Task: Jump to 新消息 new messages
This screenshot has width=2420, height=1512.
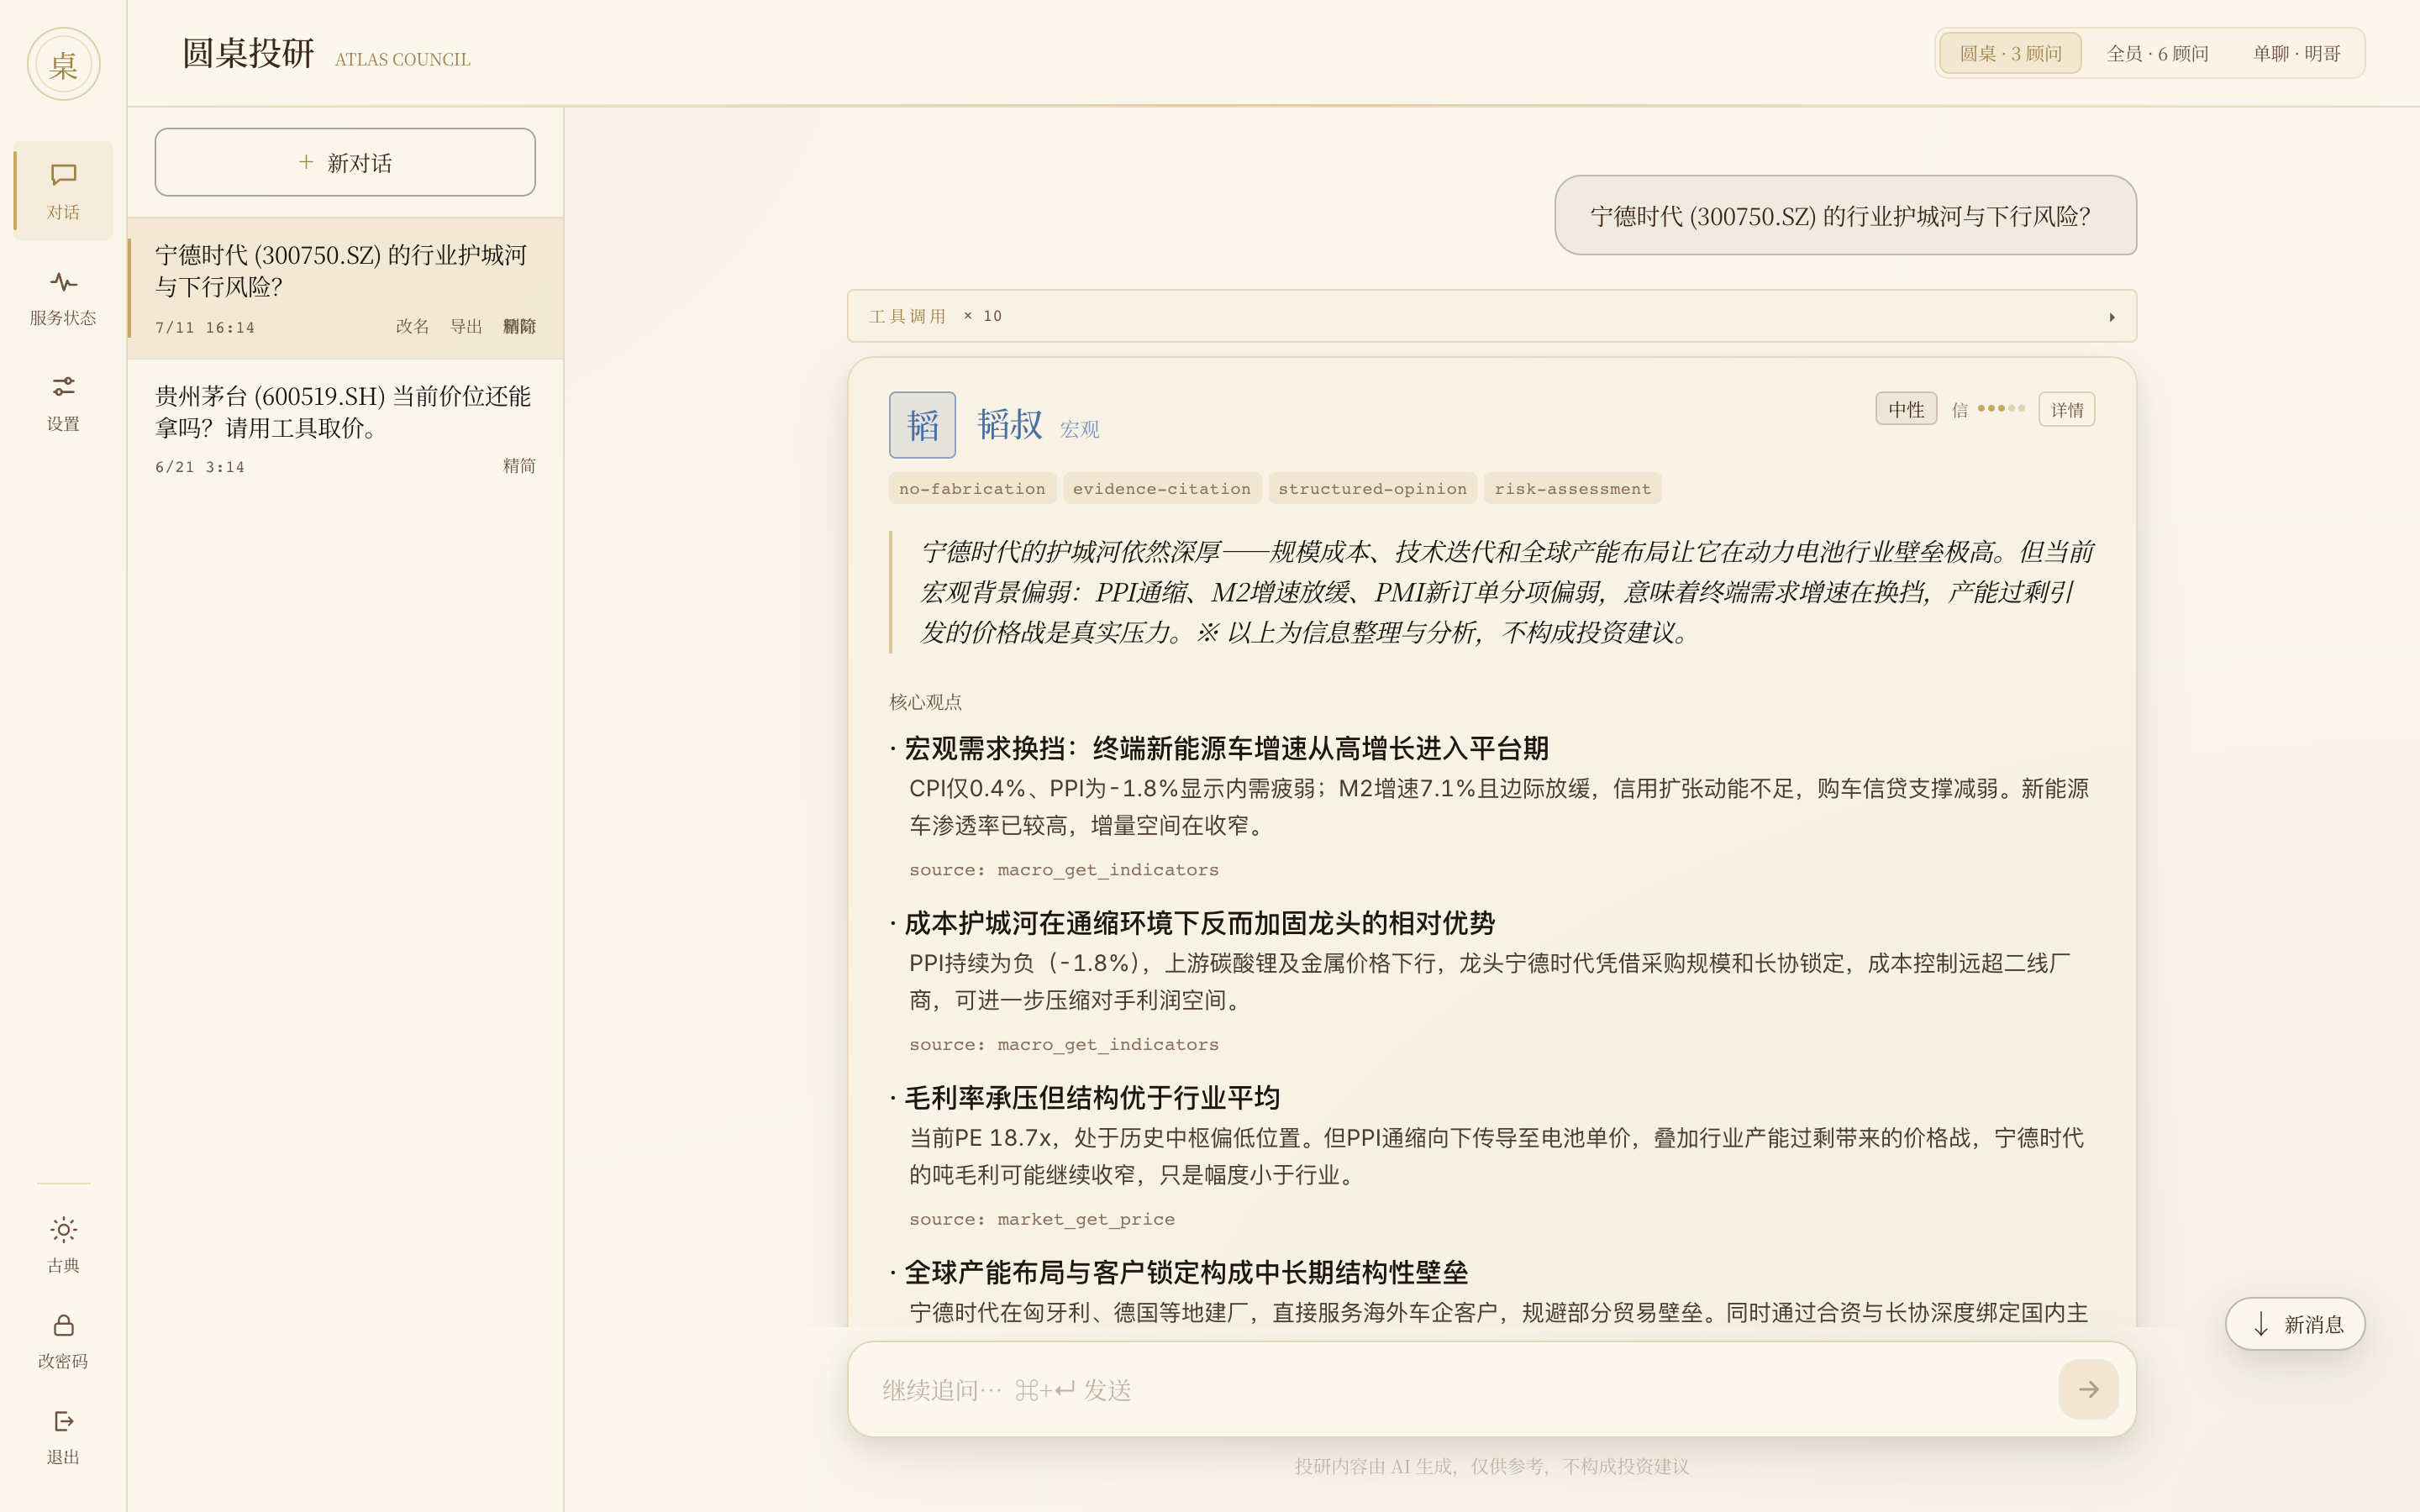Action: pyautogui.click(x=2295, y=1324)
